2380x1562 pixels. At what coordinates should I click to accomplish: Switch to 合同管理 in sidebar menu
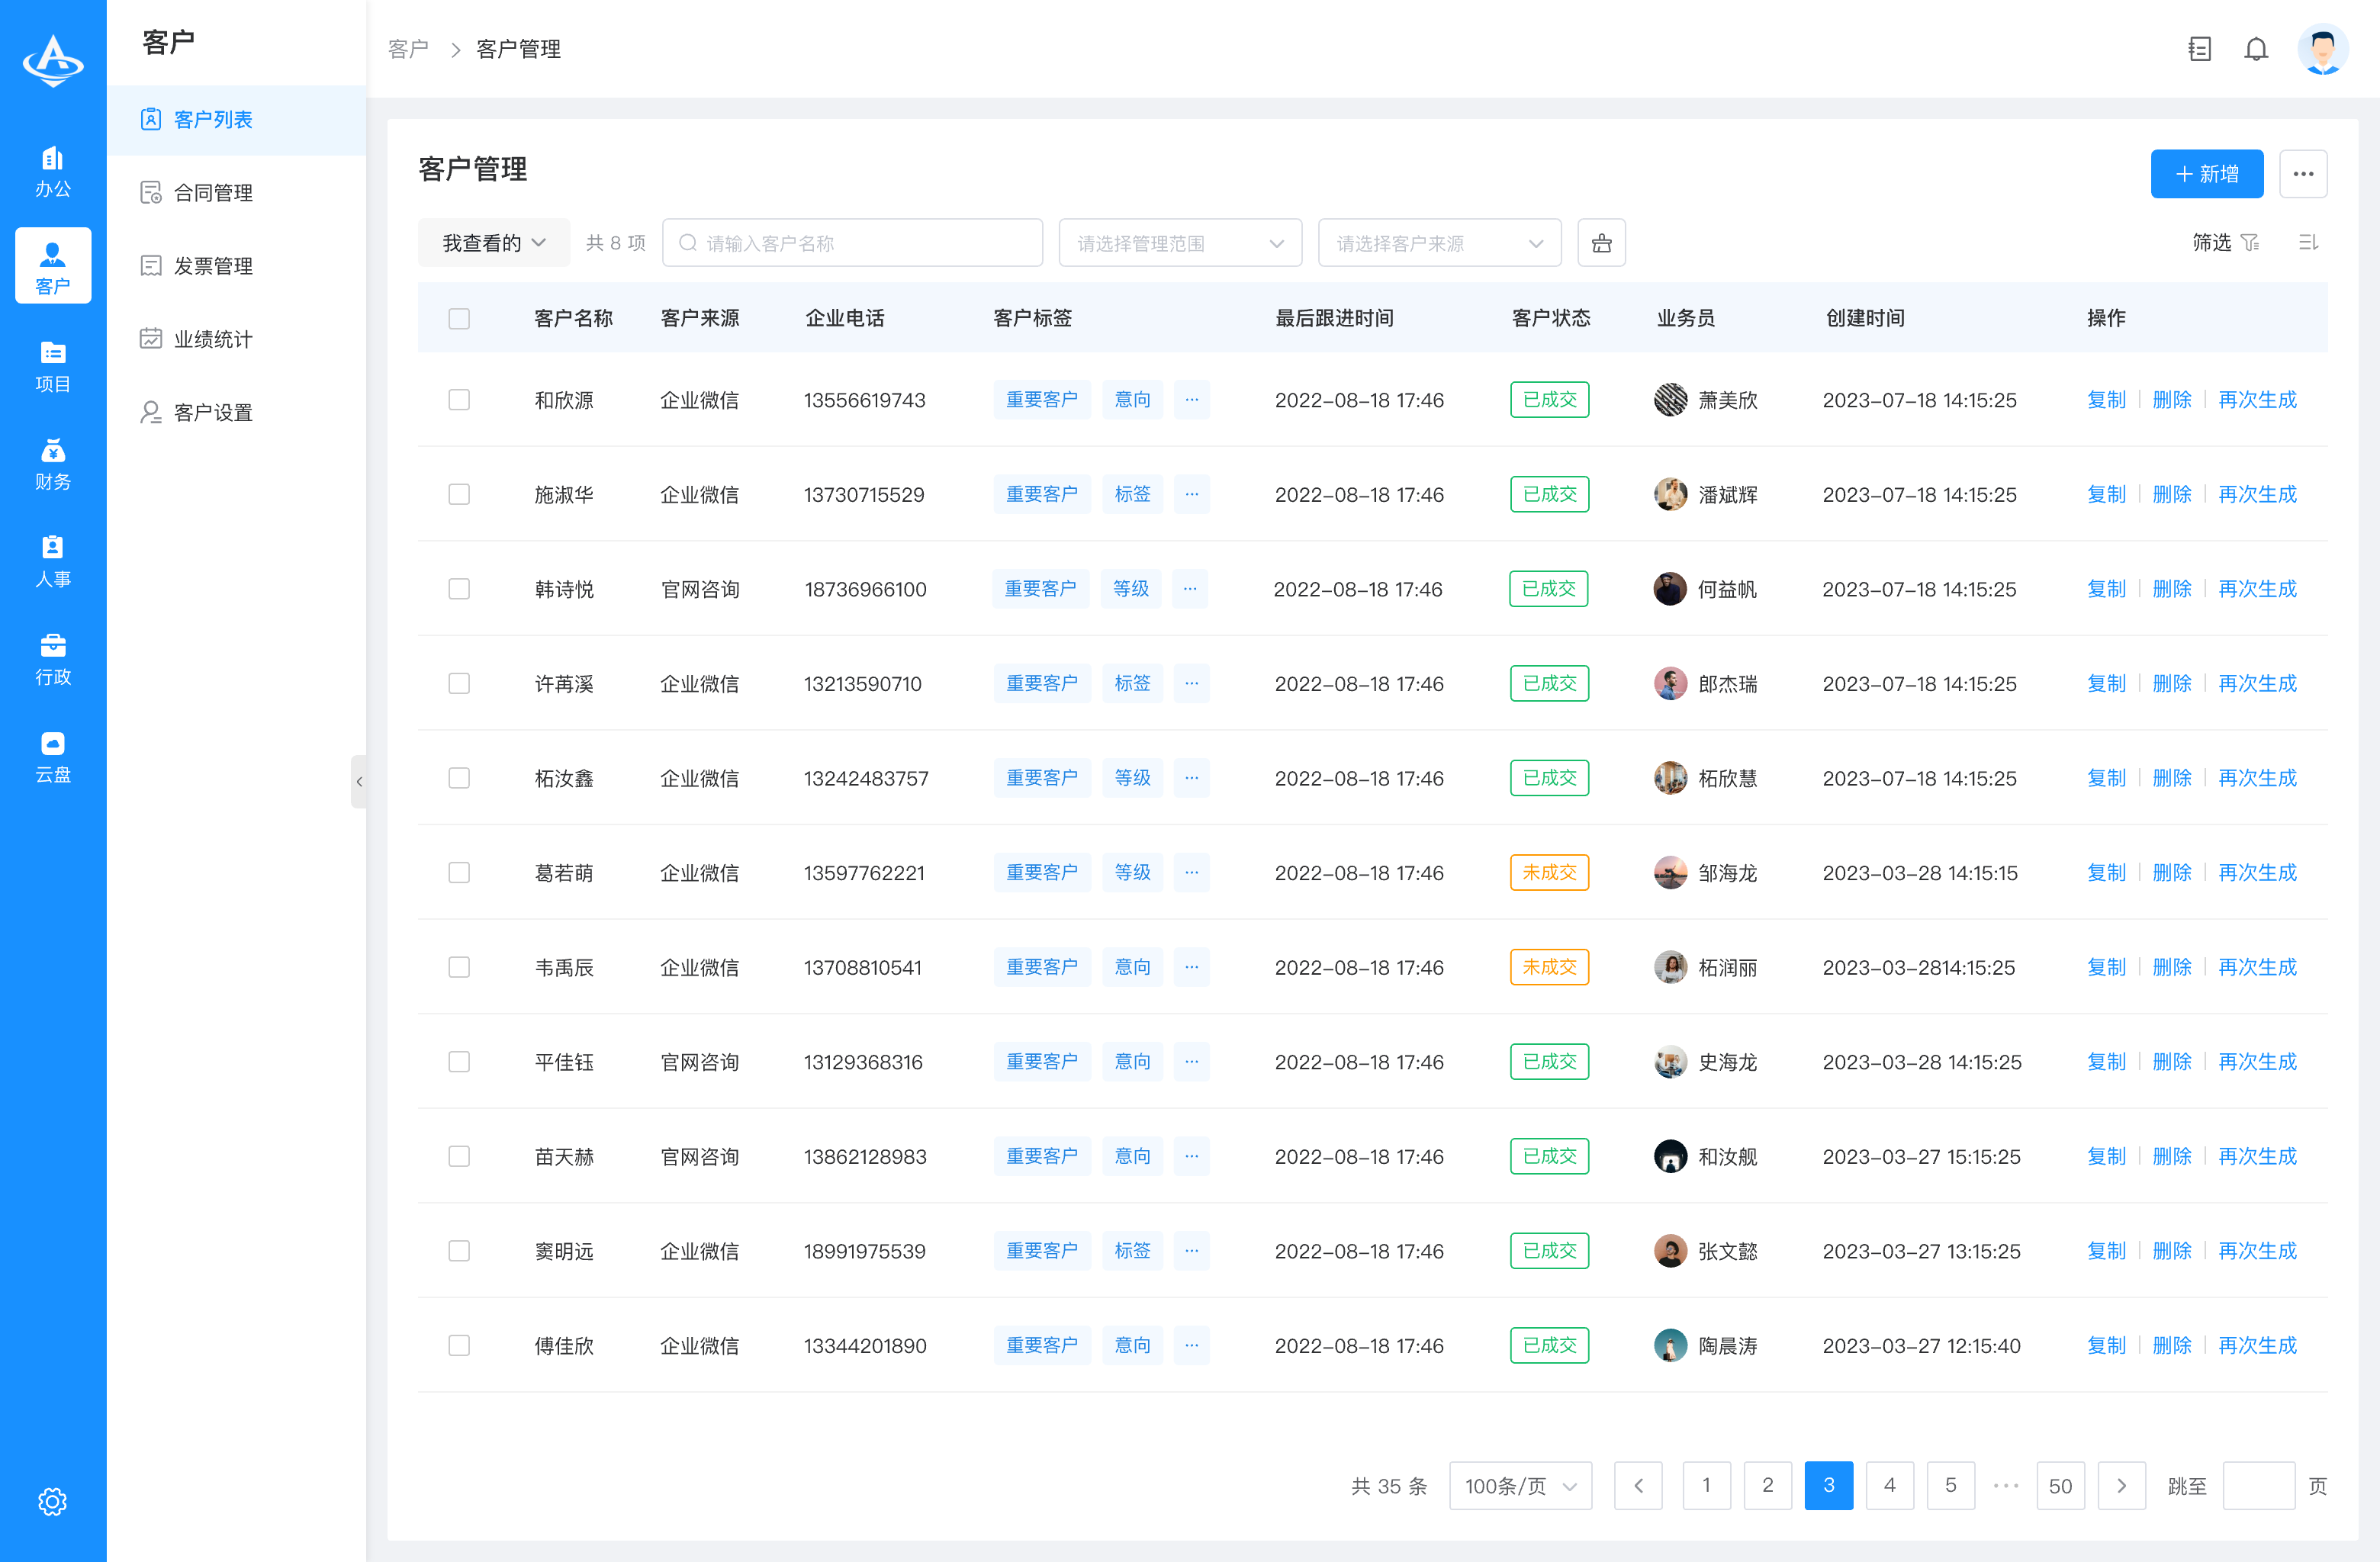tap(214, 192)
